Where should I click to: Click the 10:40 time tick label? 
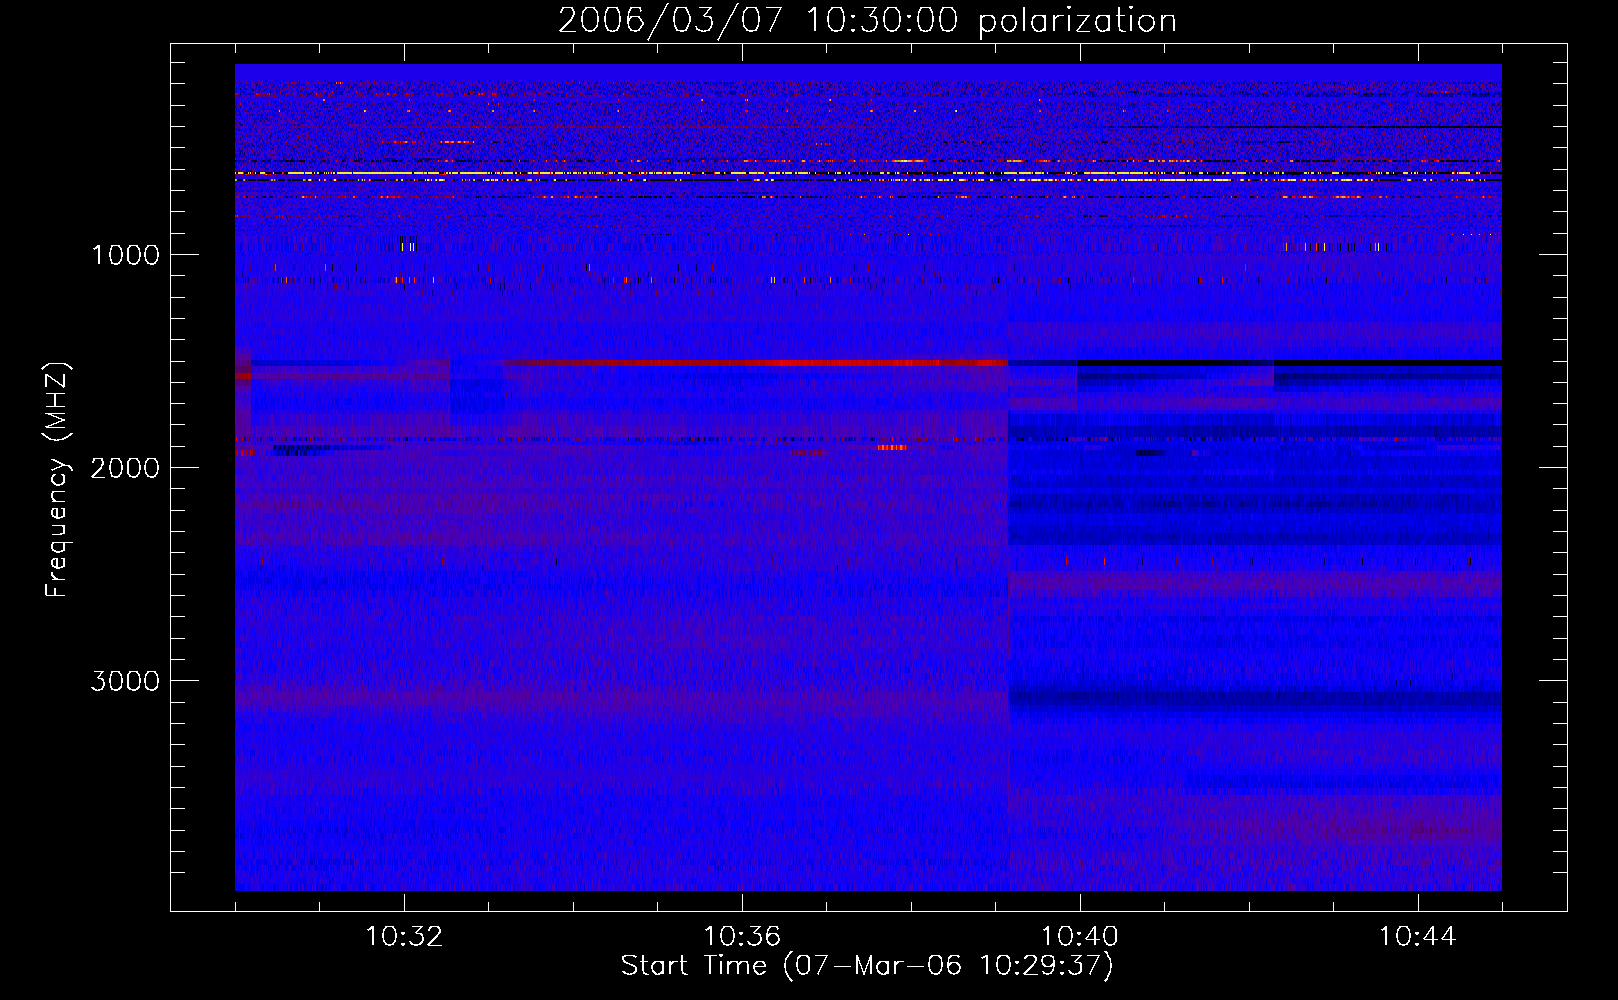click(1080, 937)
